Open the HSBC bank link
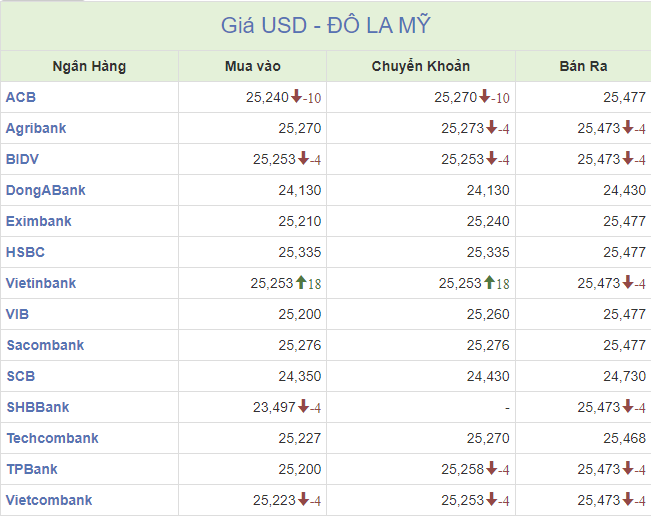The height and width of the screenshot is (516, 651). tap(25, 252)
